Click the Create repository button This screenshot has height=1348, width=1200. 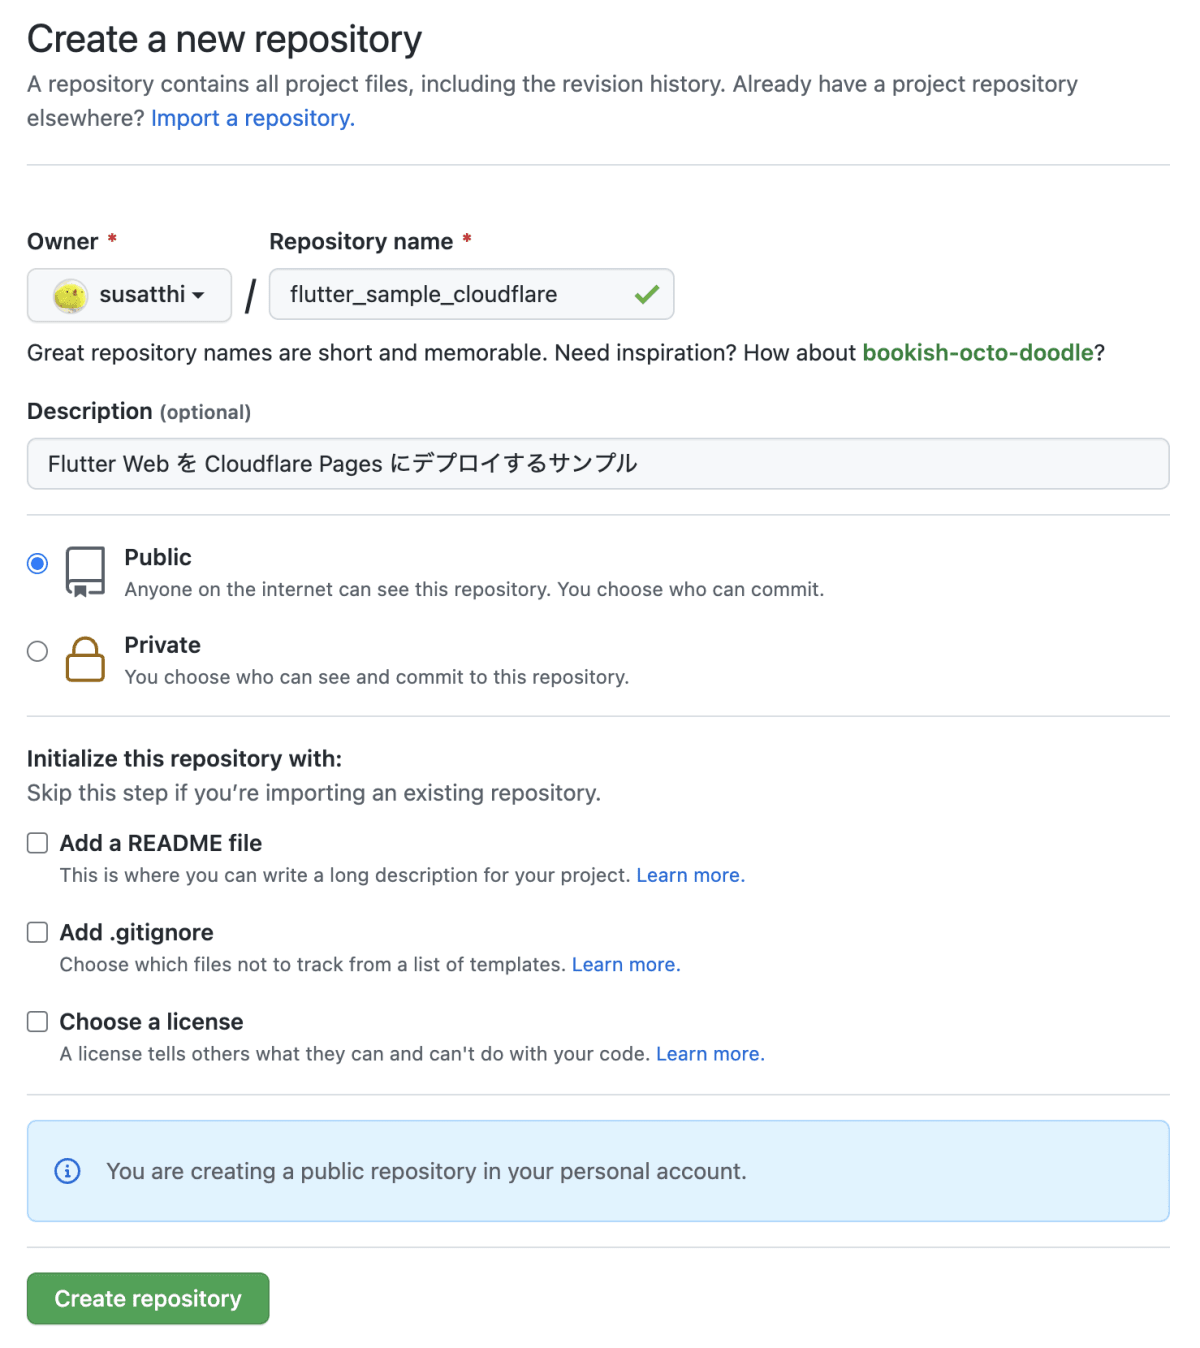(147, 1298)
